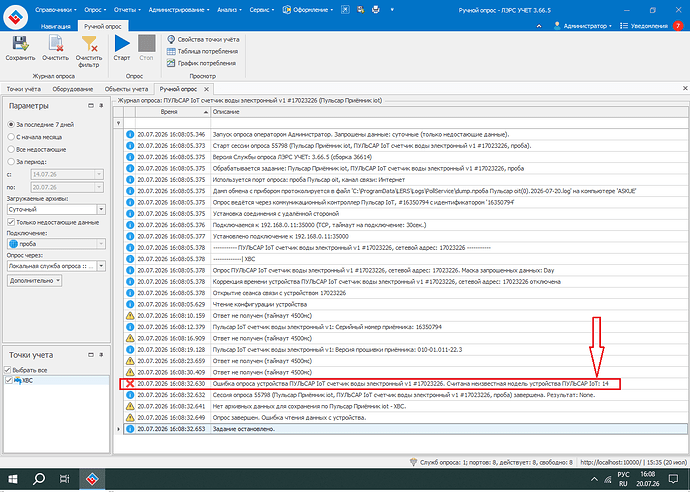Expand the Дополнительно dropdown button
The height and width of the screenshot is (492, 690).
point(34,280)
